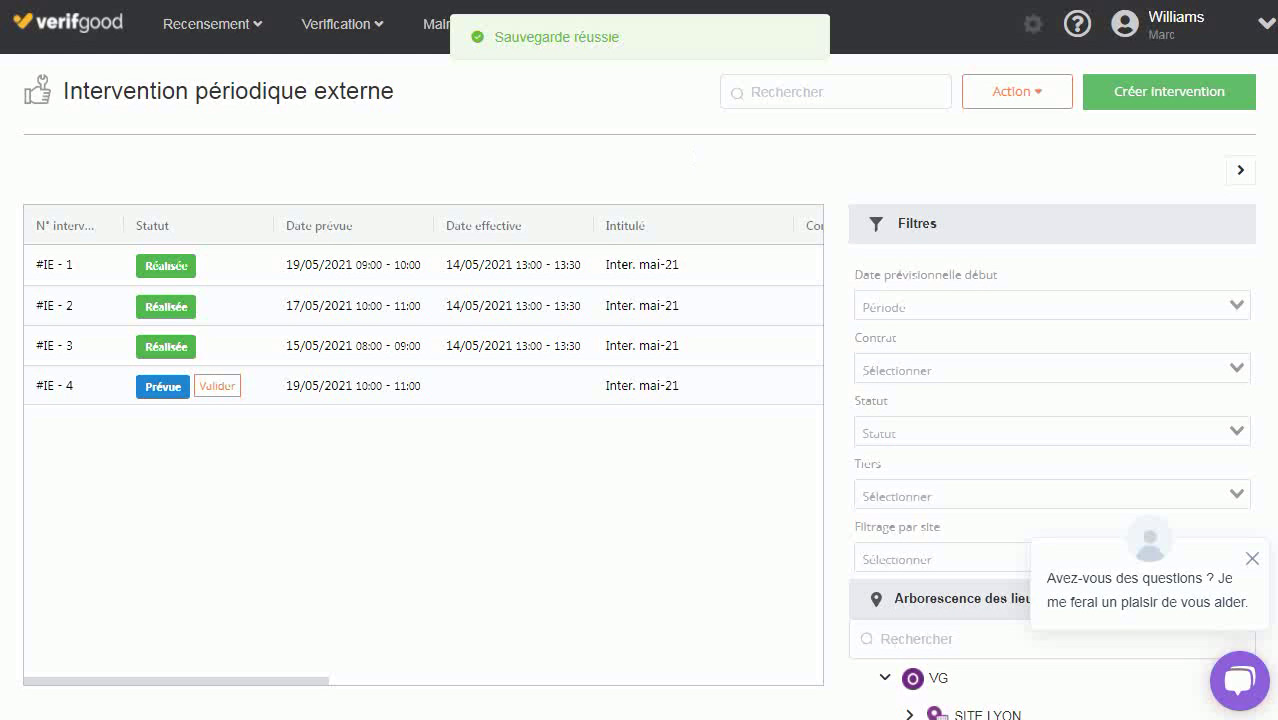Click the main Rechercher search field
This screenshot has height=720, width=1278.
tap(836, 92)
